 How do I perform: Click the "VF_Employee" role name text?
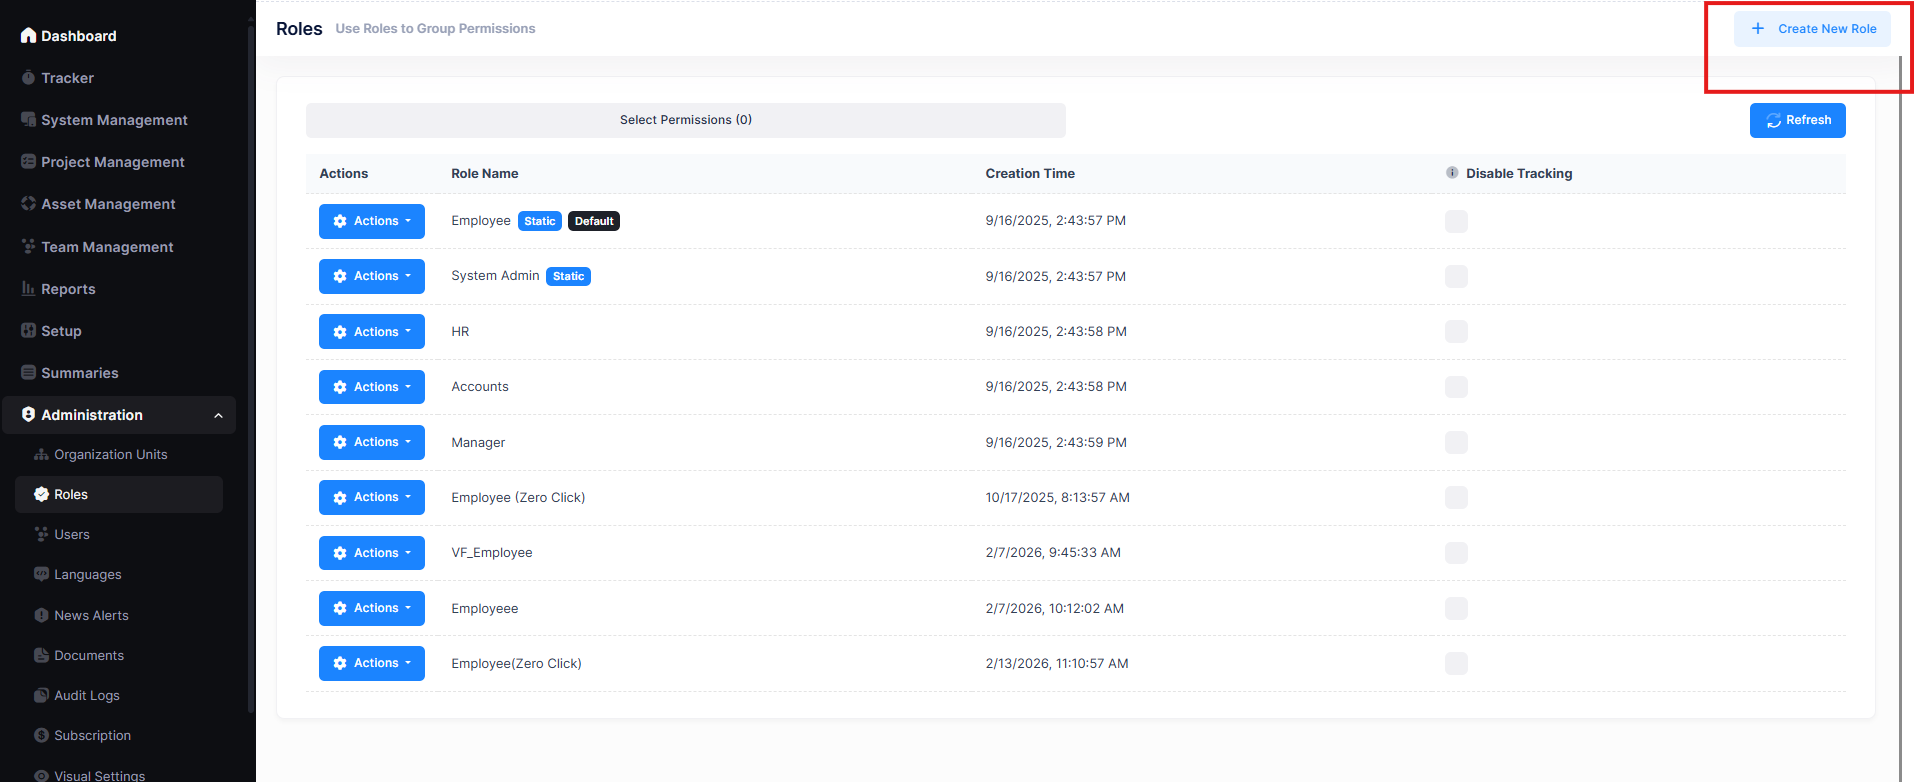coord(492,553)
